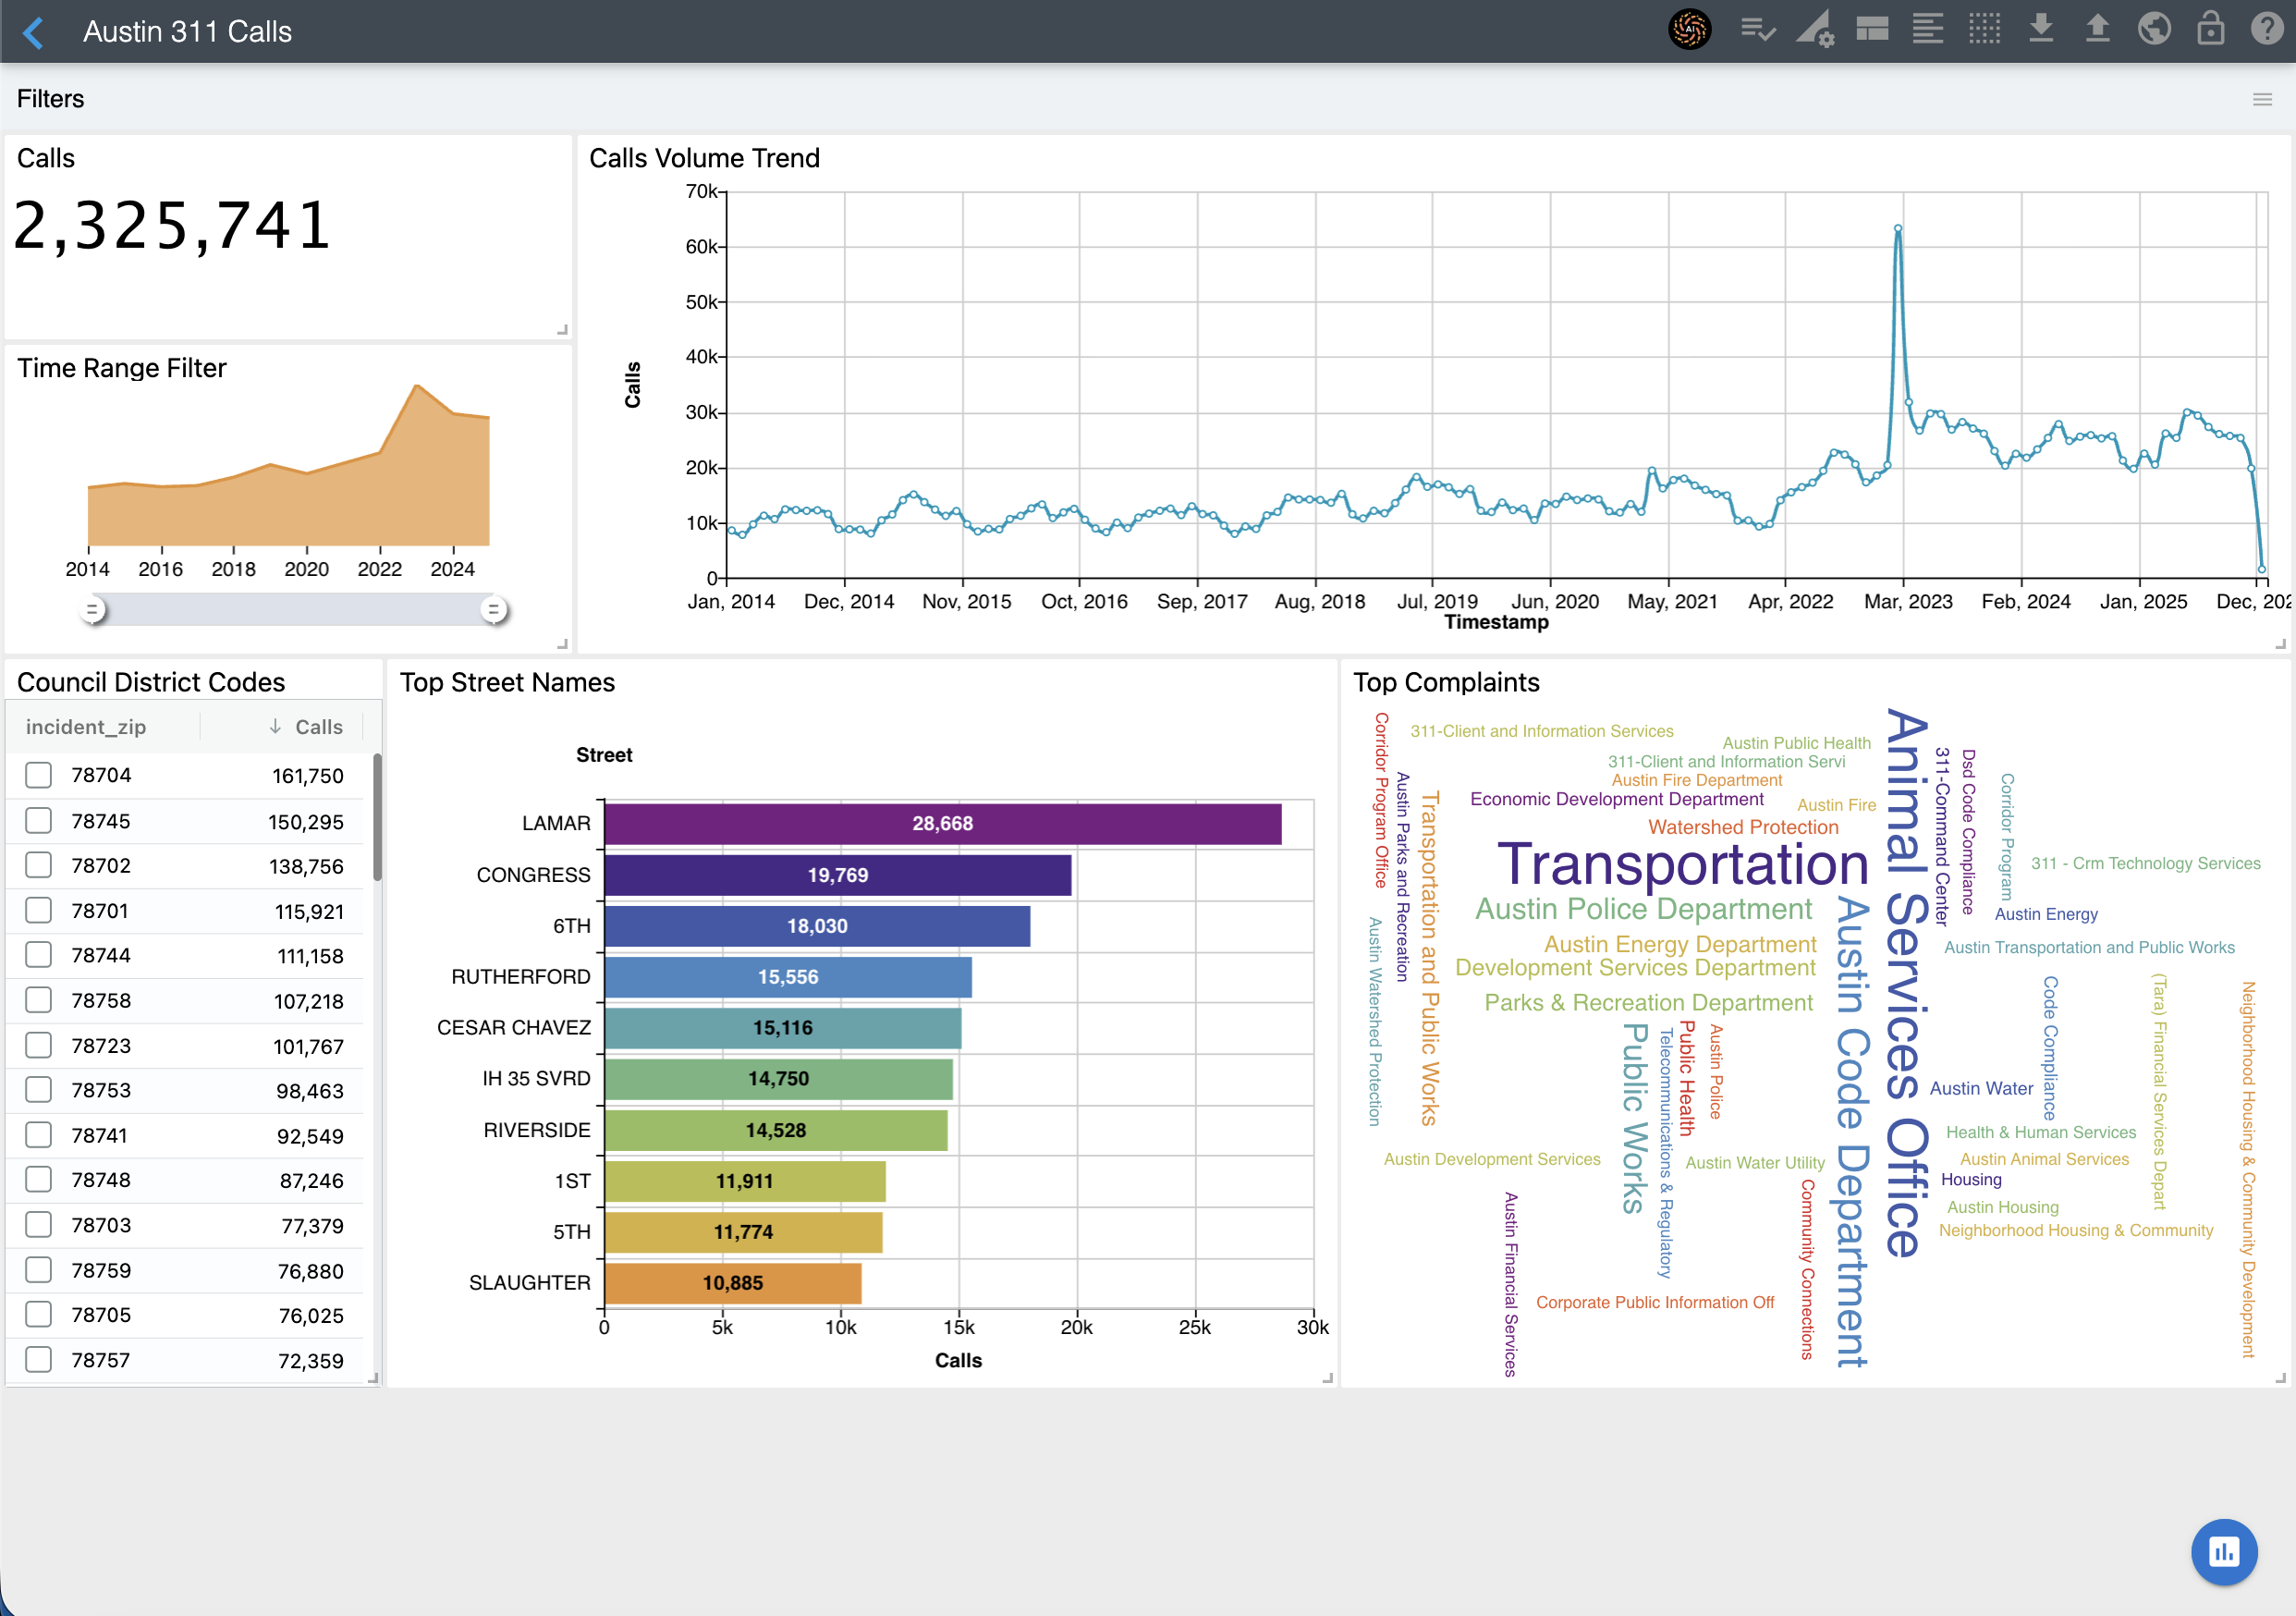Click the dashboard layout icon
The image size is (2296, 1616).
point(1872,30)
